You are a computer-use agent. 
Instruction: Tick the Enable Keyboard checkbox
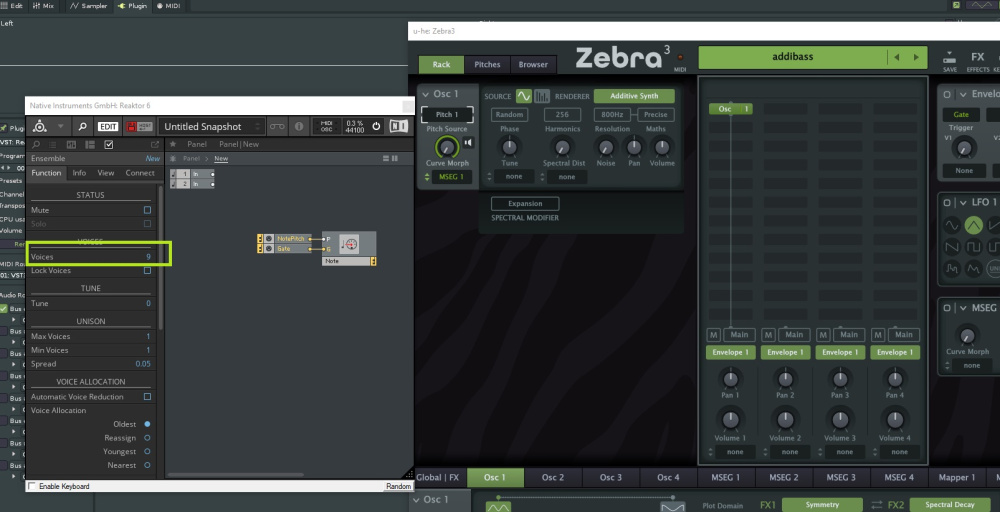point(32,486)
